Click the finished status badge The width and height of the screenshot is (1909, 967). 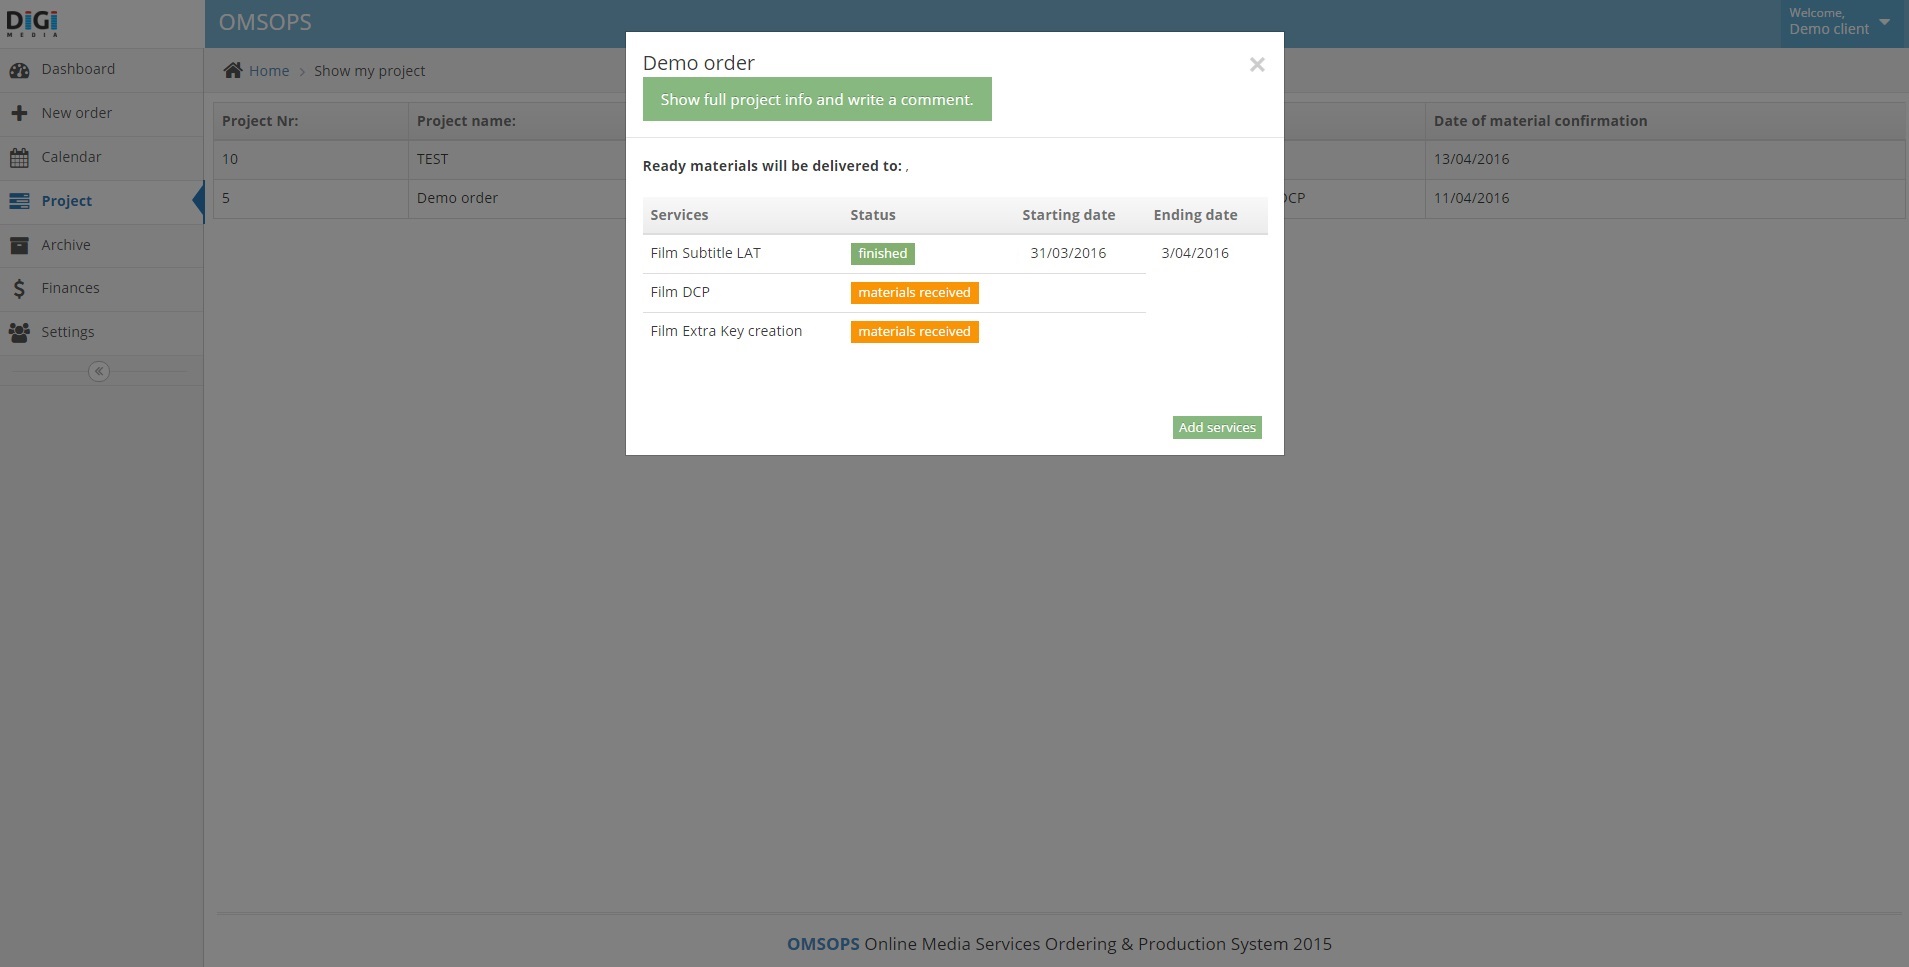tap(882, 254)
